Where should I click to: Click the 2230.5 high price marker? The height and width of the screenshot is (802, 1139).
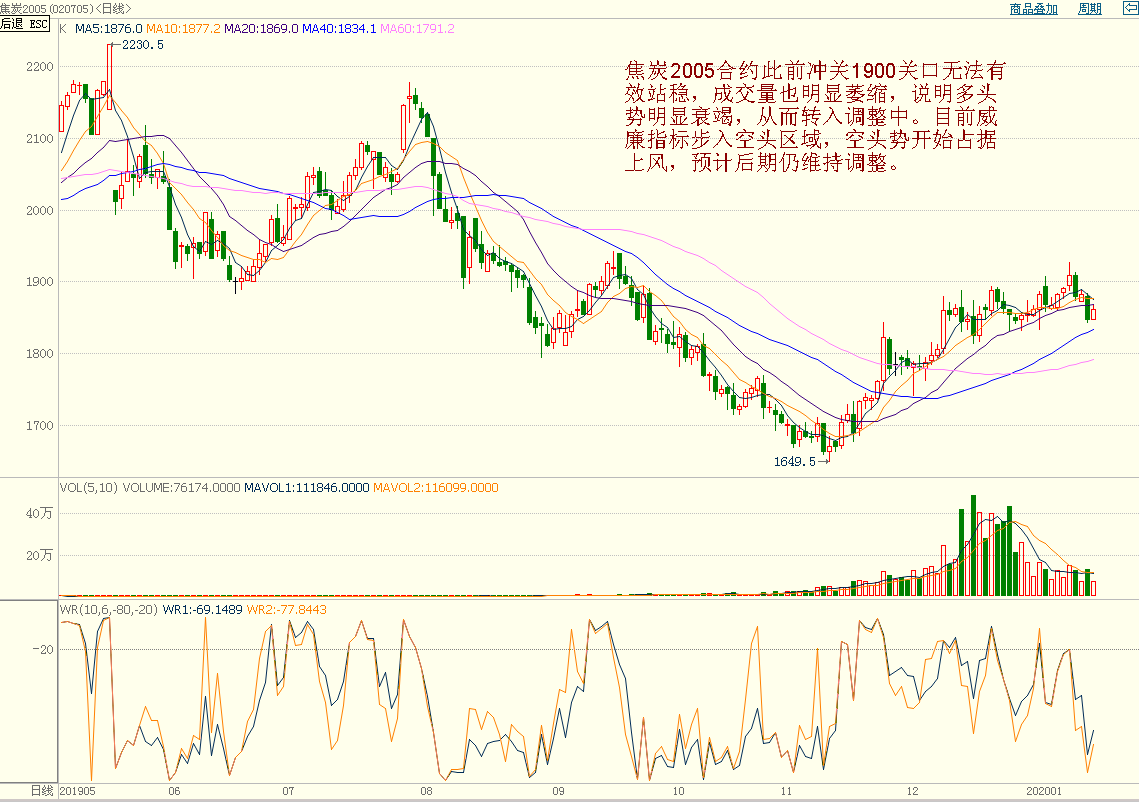(142, 45)
